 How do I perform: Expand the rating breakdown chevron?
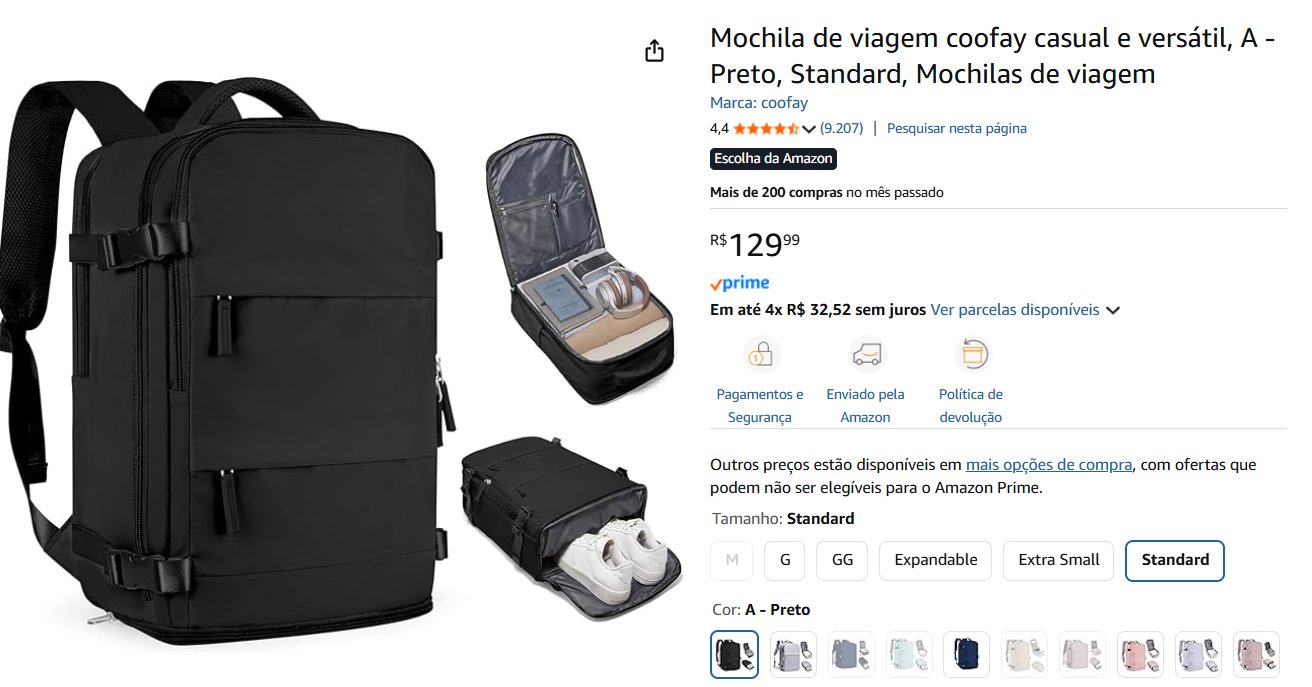(x=809, y=129)
